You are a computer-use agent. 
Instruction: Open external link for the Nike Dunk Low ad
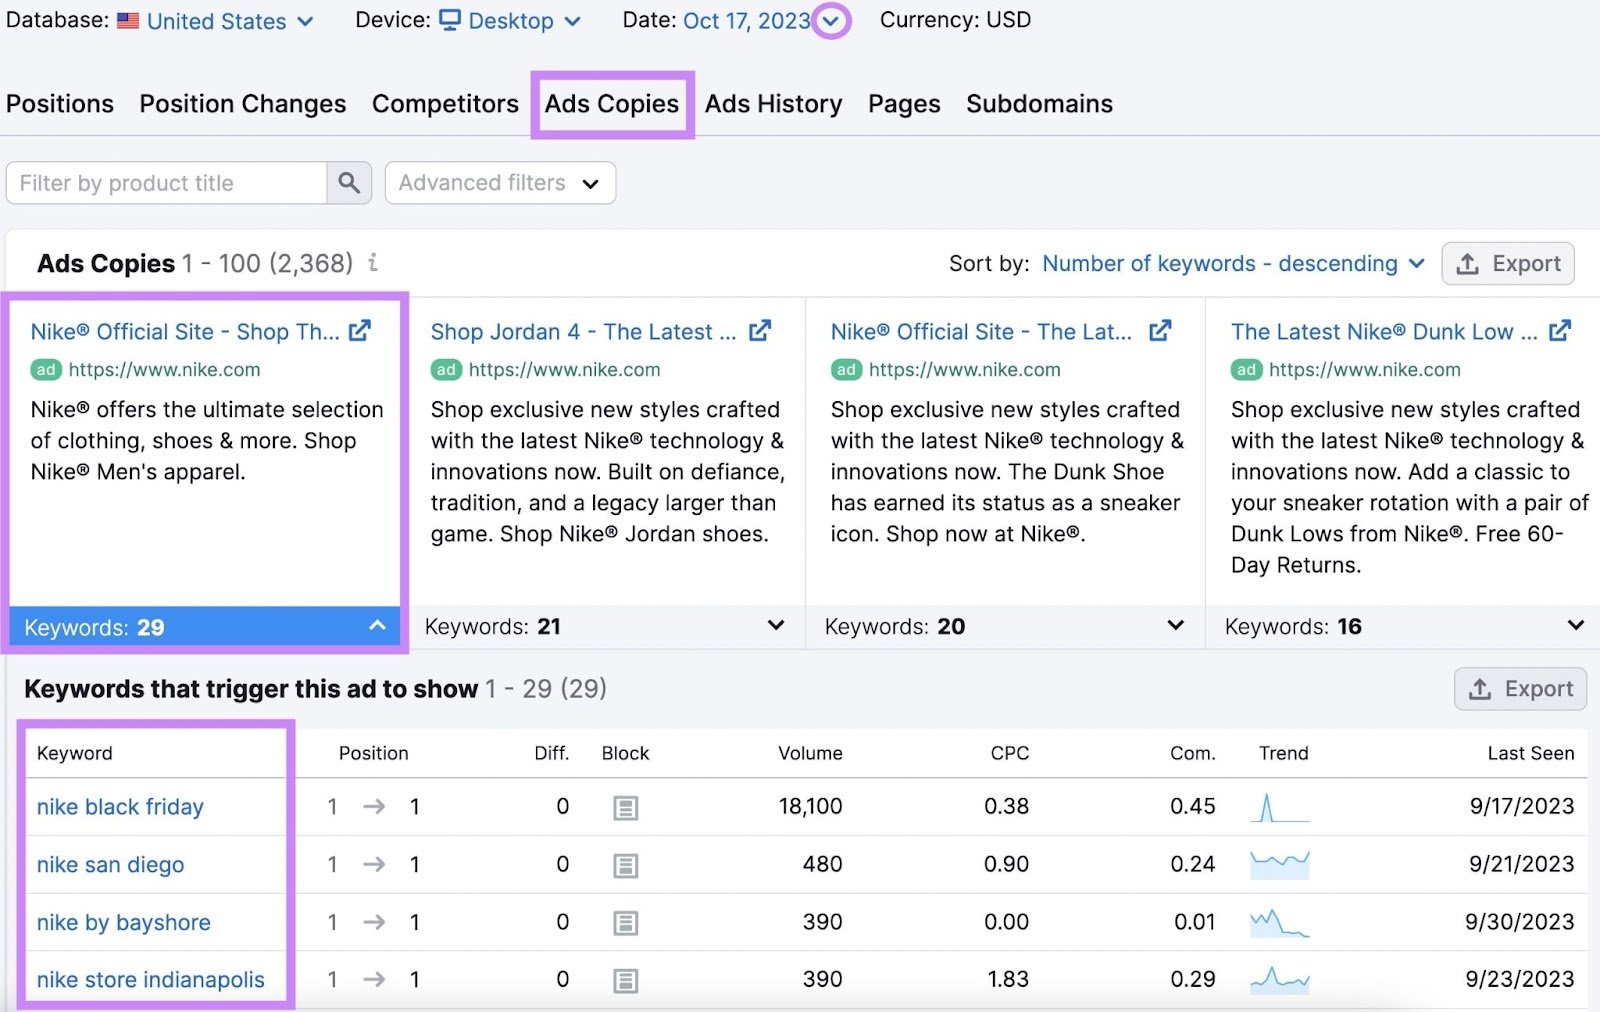click(x=1560, y=330)
